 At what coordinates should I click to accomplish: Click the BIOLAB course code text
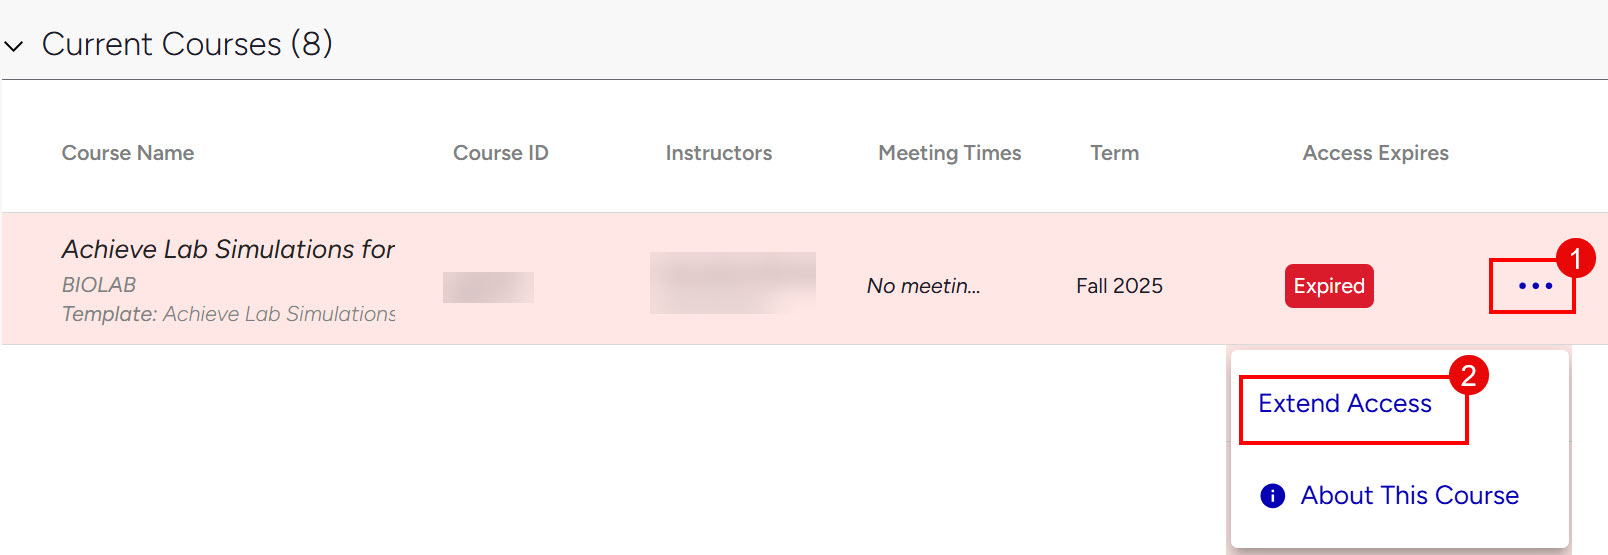99,285
